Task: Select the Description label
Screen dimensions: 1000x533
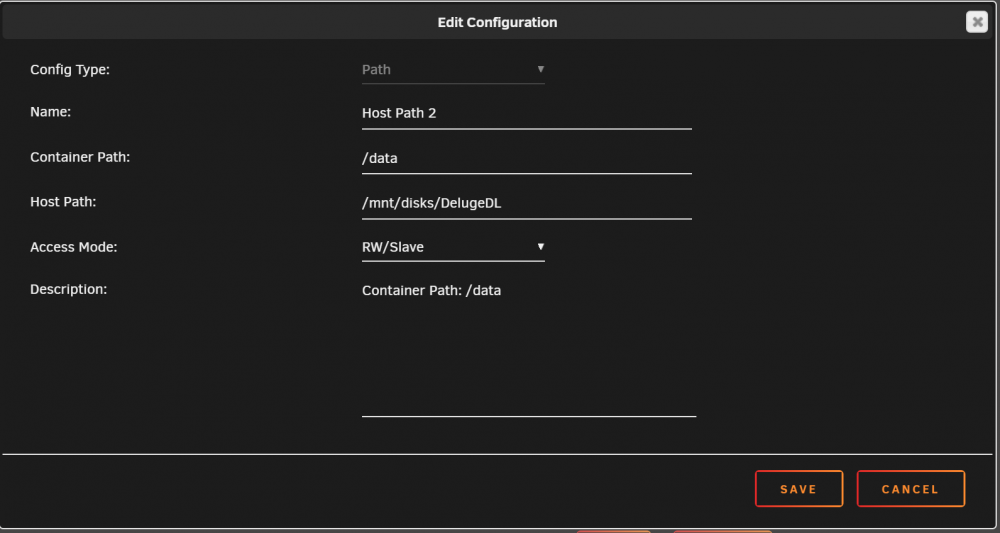Action: click(x=68, y=289)
